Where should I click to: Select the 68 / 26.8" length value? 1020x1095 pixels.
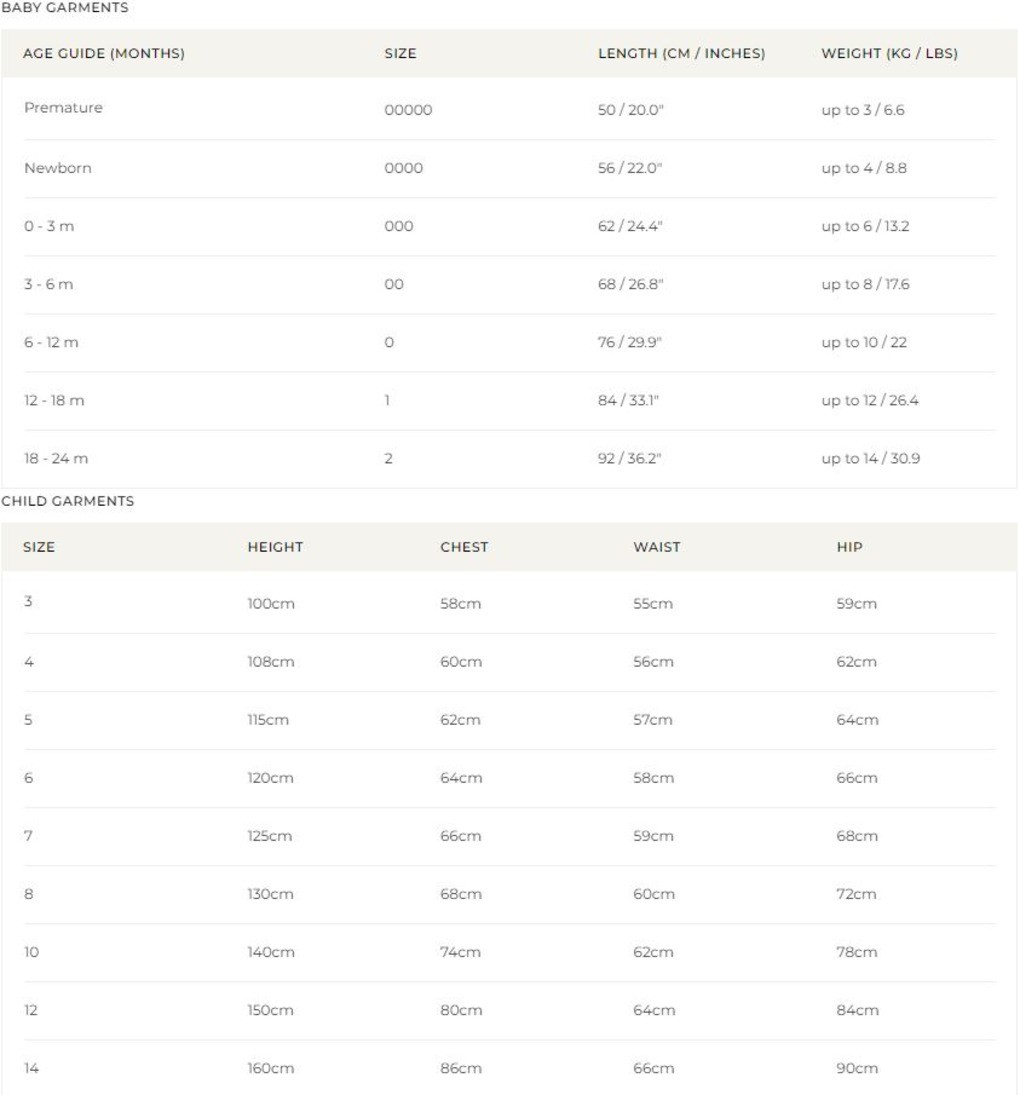[x=630, y=284]
